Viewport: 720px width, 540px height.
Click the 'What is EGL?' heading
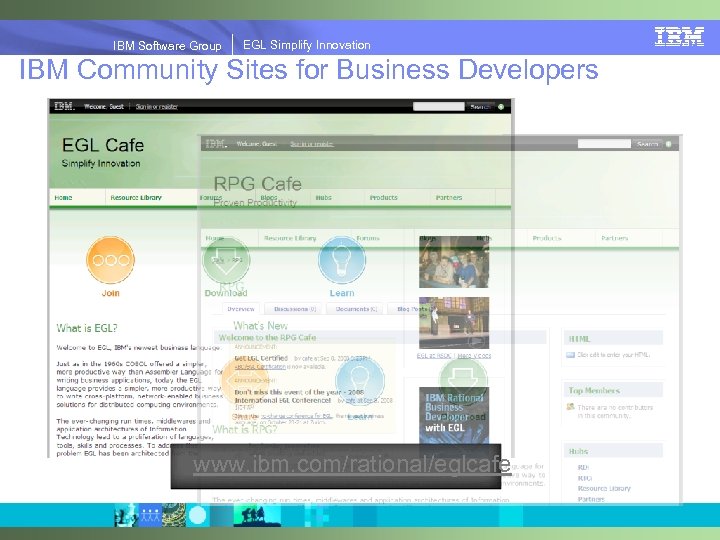click(87, 328)
